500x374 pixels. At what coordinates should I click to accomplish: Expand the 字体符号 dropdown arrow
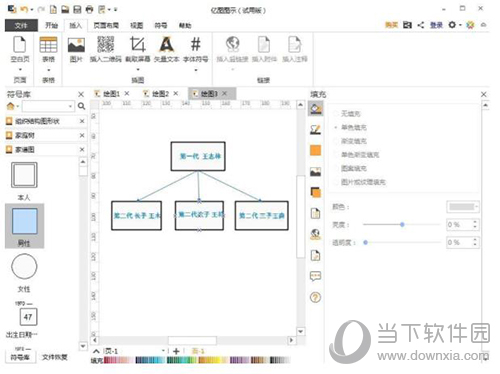(x=196, y=70)
